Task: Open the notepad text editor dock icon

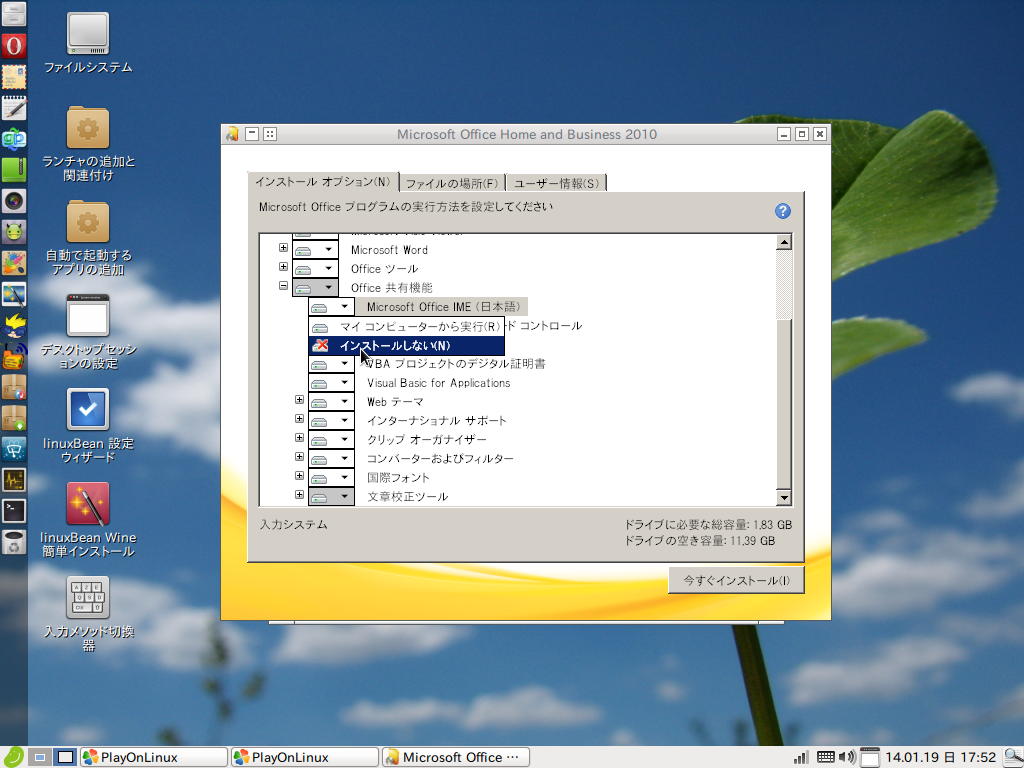Action: (13, 108)
